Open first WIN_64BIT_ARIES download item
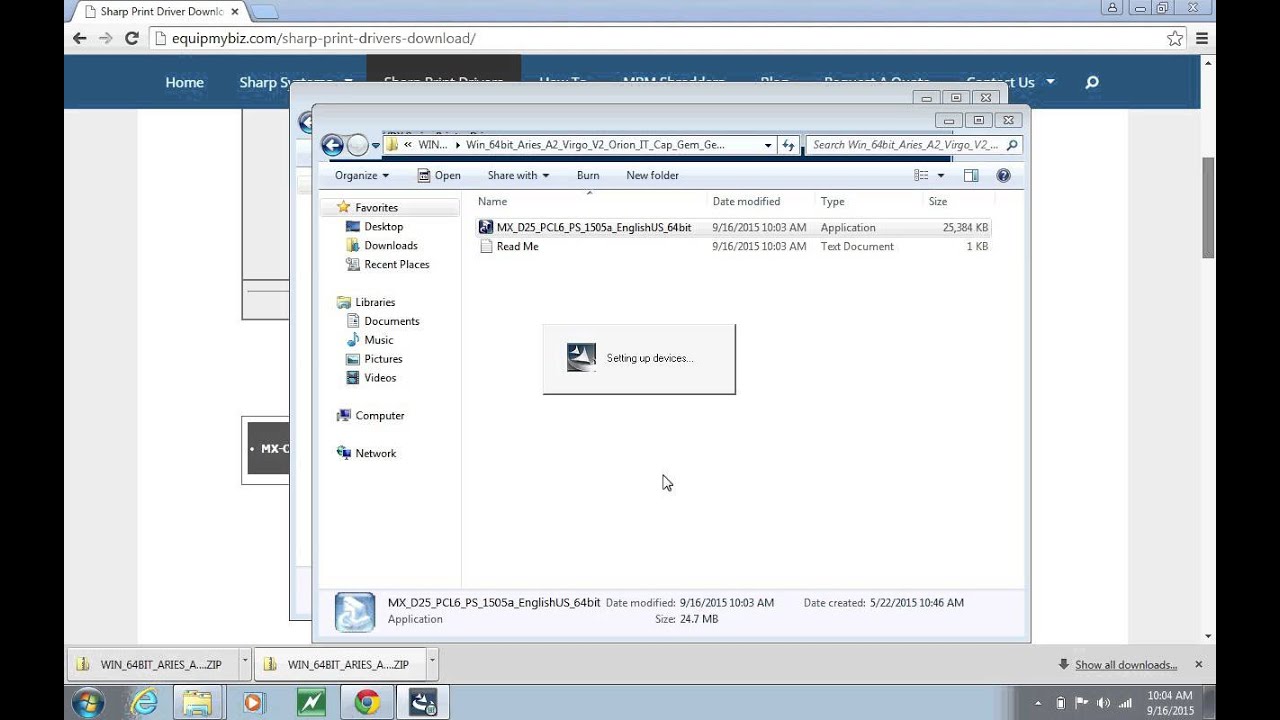 (x=152, y=664)
